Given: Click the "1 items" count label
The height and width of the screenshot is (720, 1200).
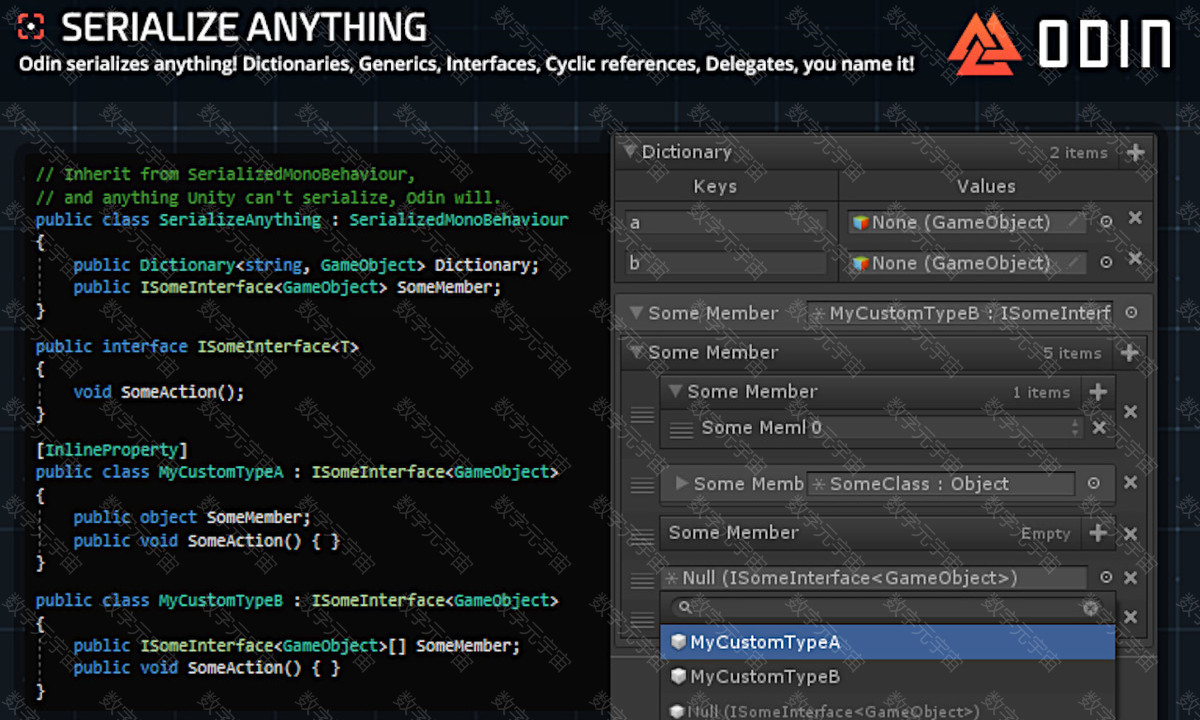Looking at the screenshot, I should pos(1041,393).
